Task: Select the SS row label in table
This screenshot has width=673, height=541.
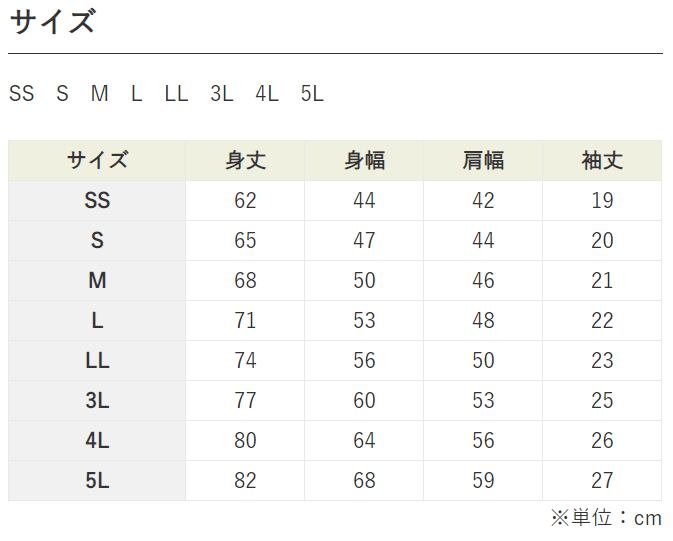Action: coord(97,201)
